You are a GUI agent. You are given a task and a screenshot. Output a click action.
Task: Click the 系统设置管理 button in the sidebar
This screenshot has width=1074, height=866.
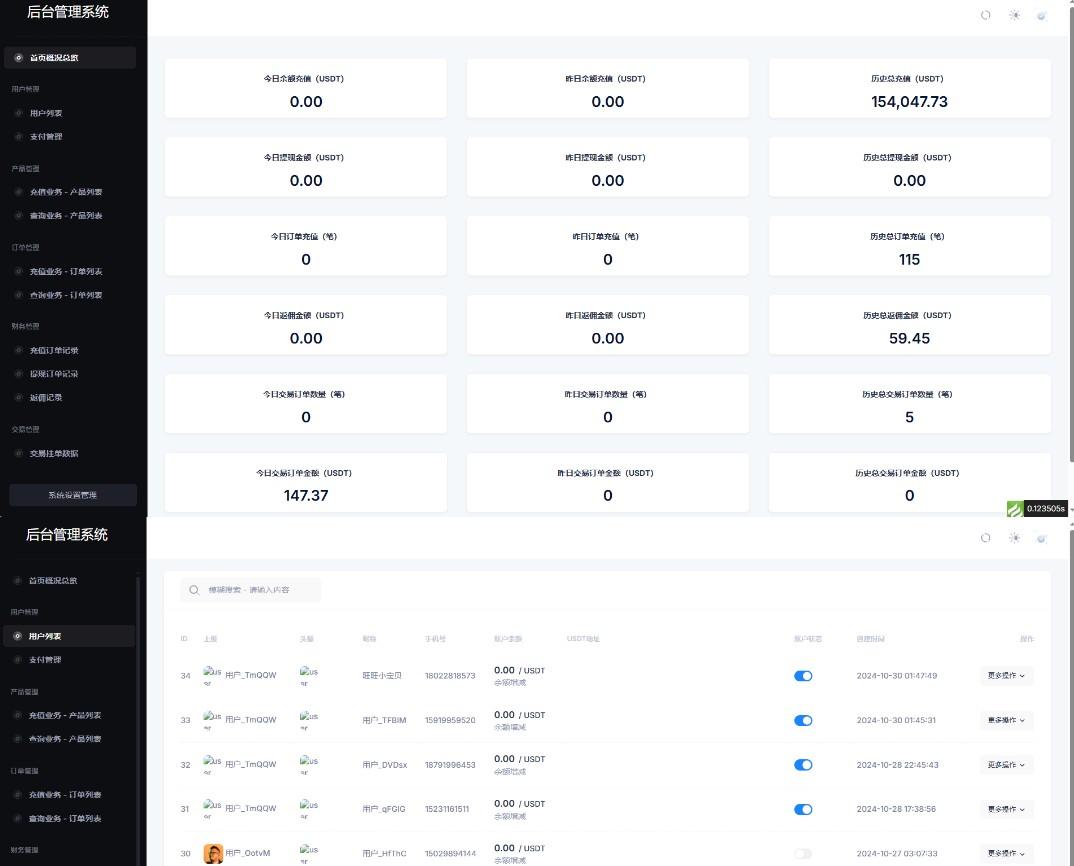point(73,495)
